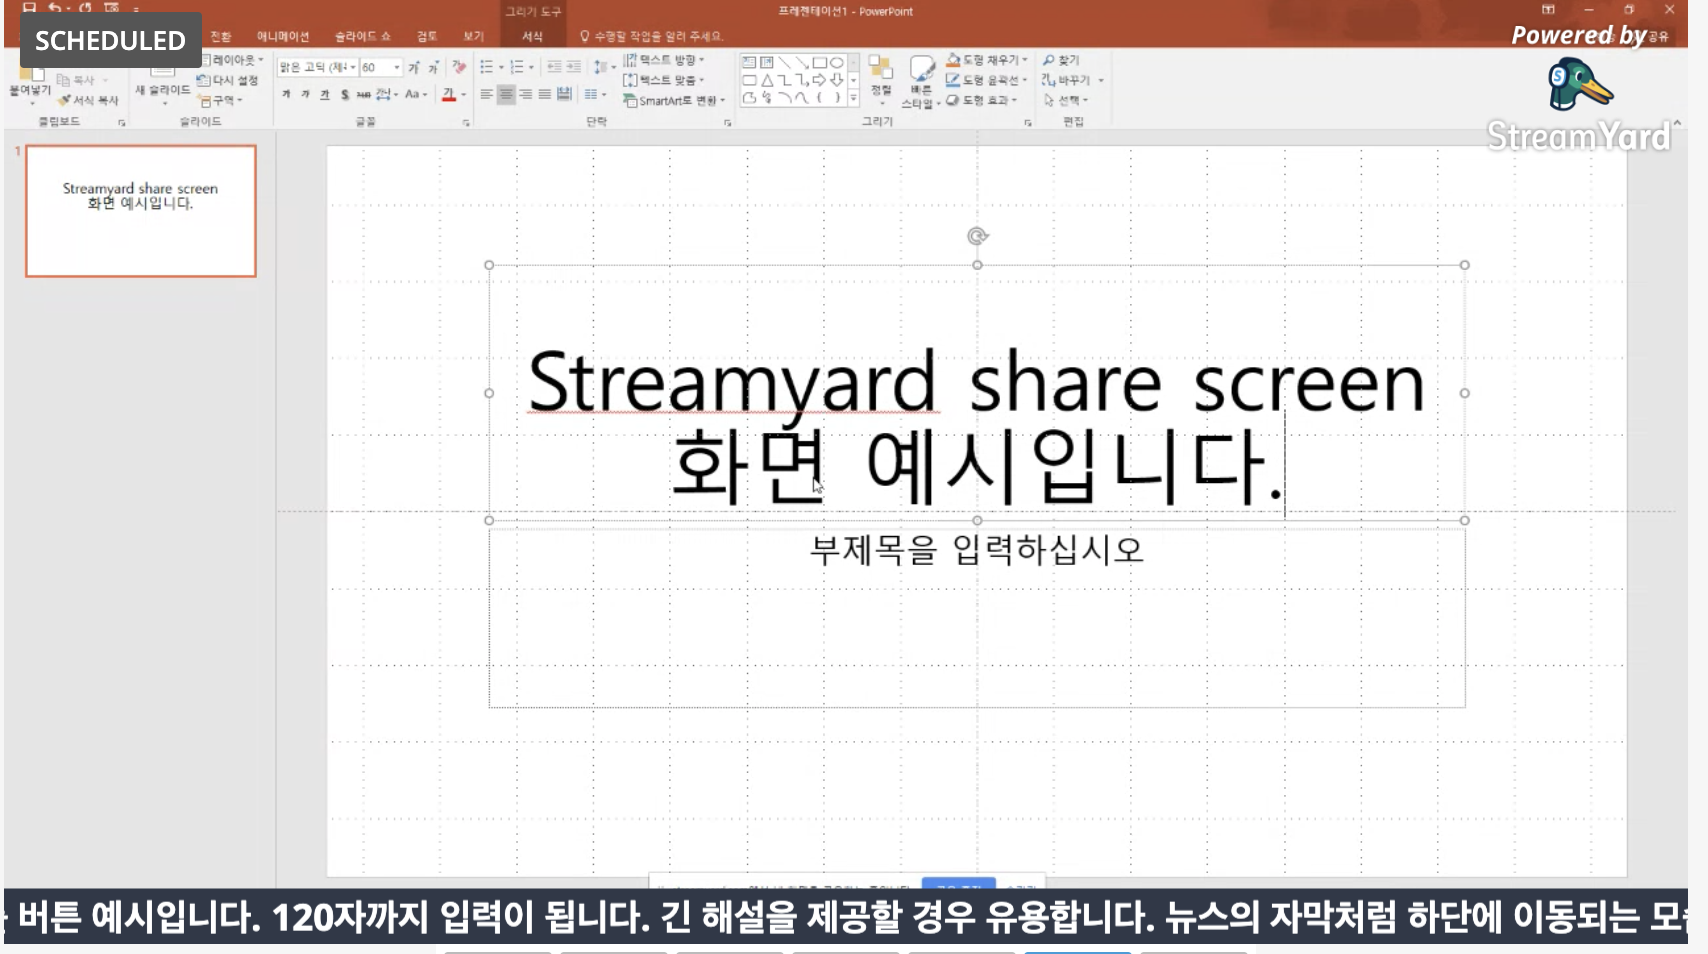
Task: Set paragraph alignment to center
Action: click(x=506, y=94)
